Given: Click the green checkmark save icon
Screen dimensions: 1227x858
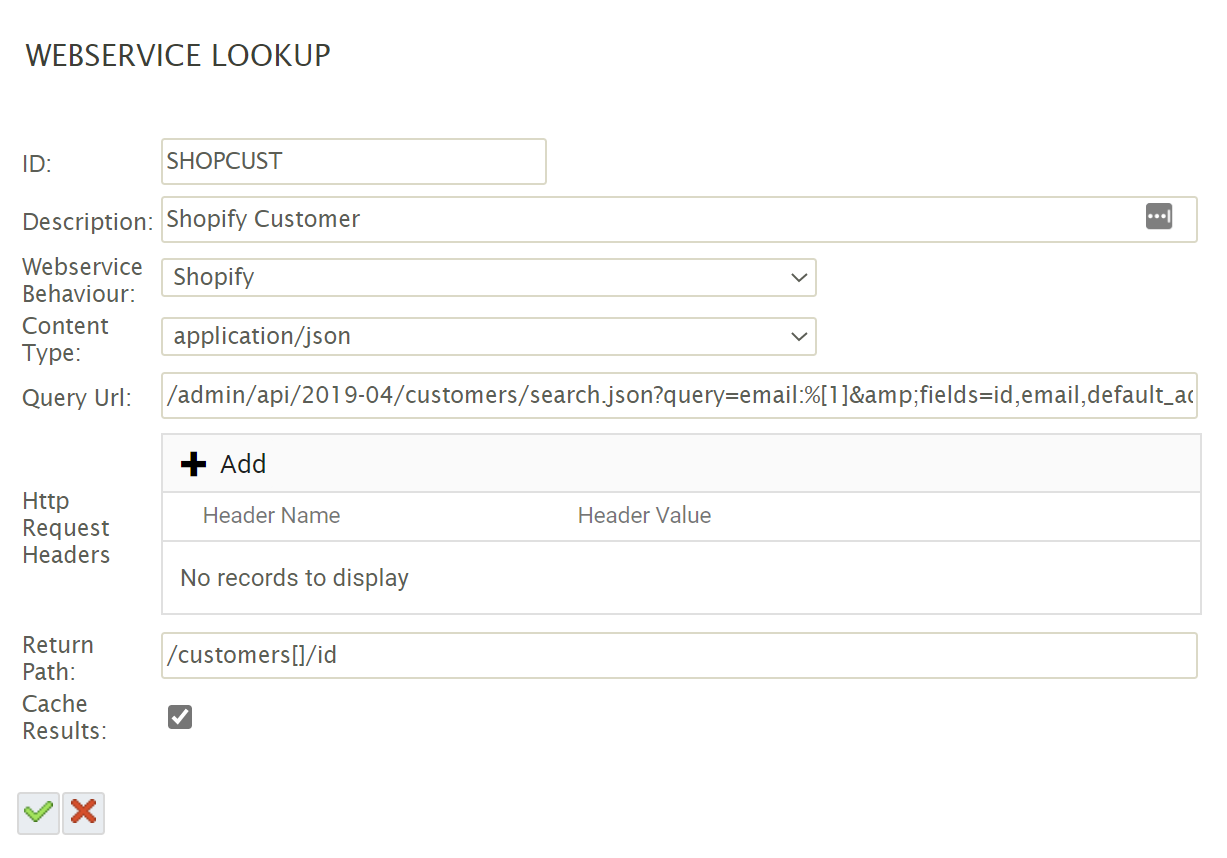Looking at the screenshot, I should click(x=38, y=813).
